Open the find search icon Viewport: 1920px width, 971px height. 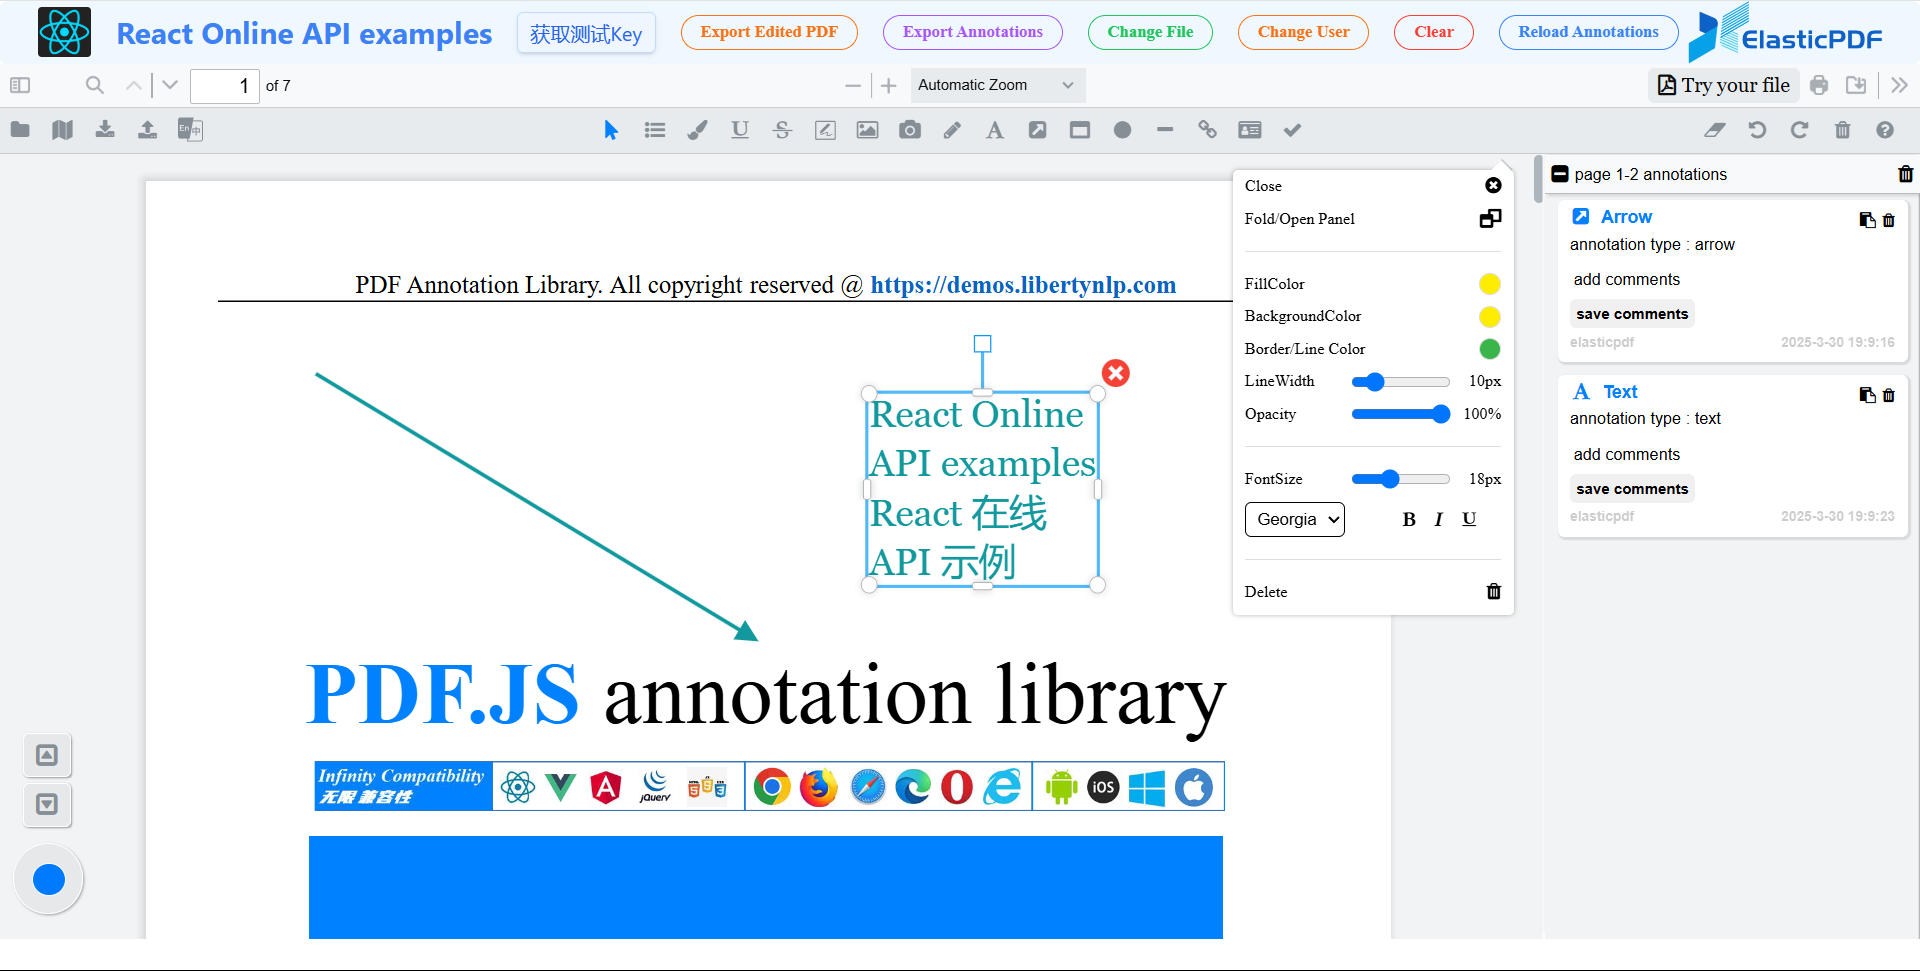pyautogui.click(x=95, y=86)
